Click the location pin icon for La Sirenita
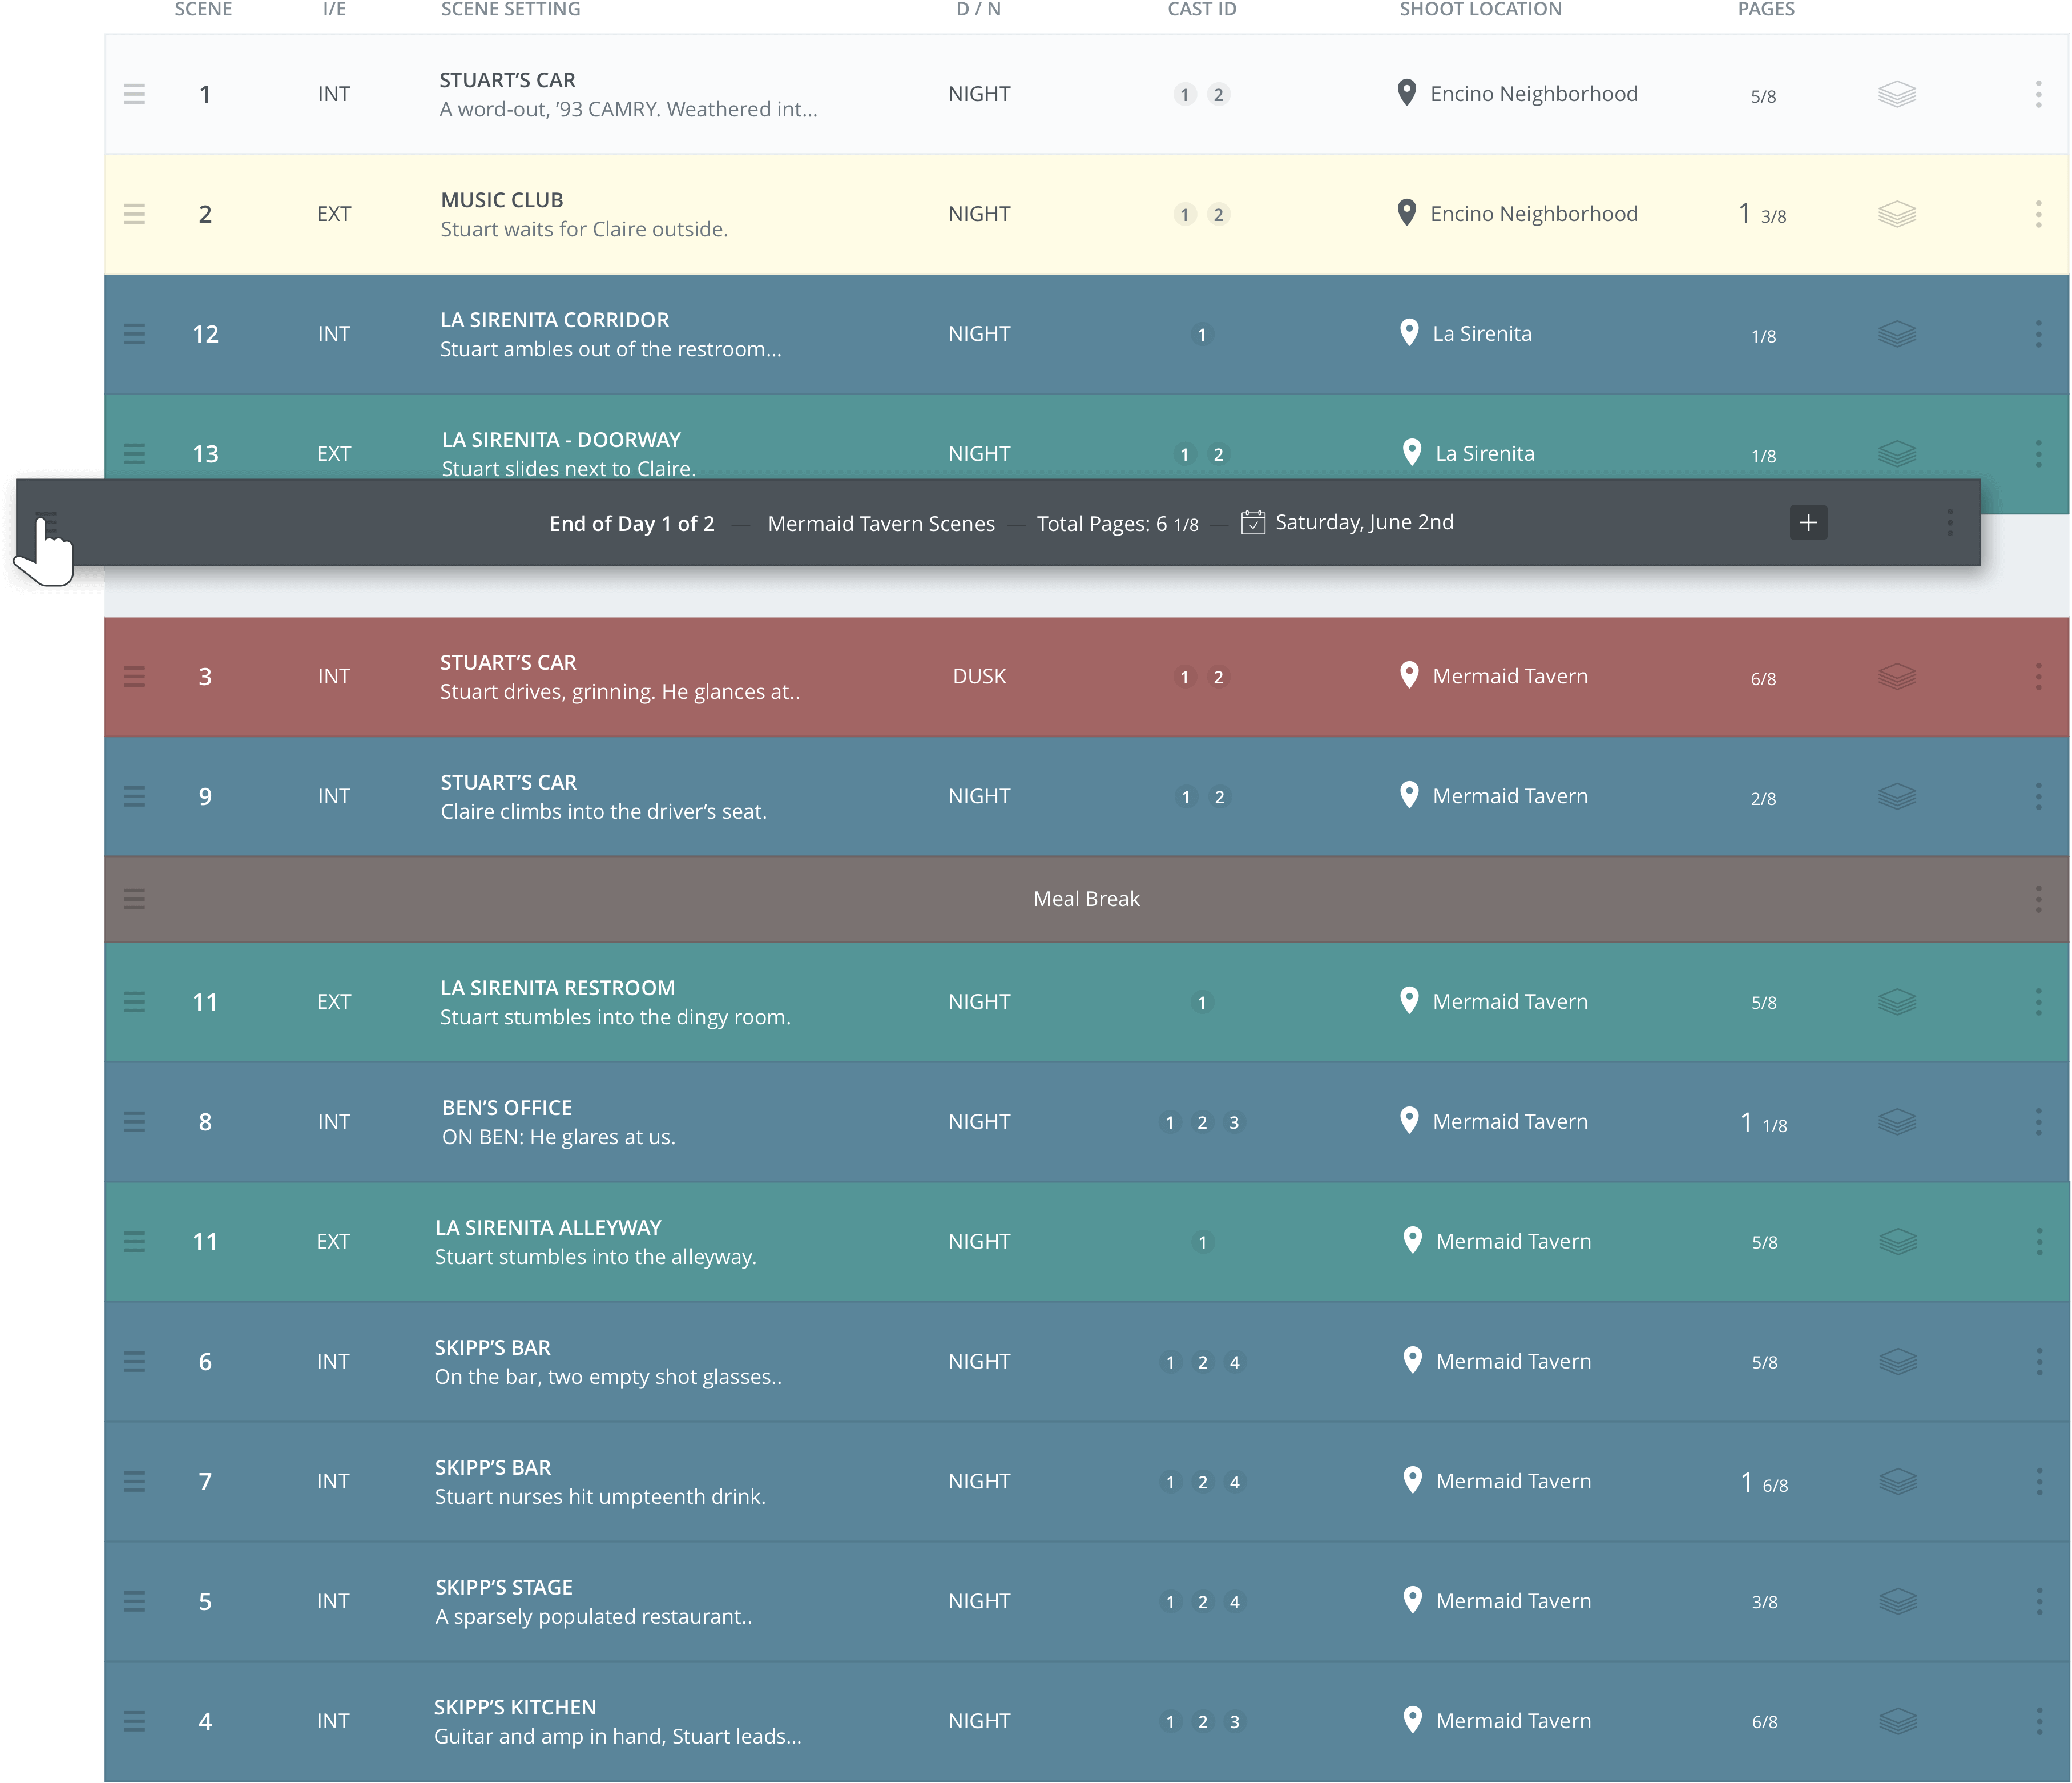This screenshot has width=2072, height=1783. click(x=1409, y=331)
